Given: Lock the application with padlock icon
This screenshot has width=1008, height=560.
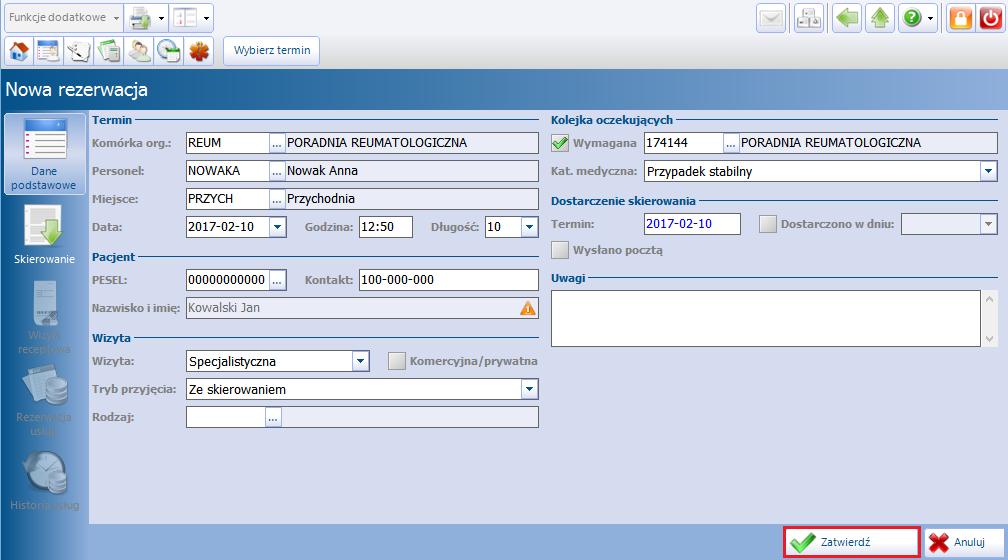Looking at the screenshot, I should click(960, 18).
